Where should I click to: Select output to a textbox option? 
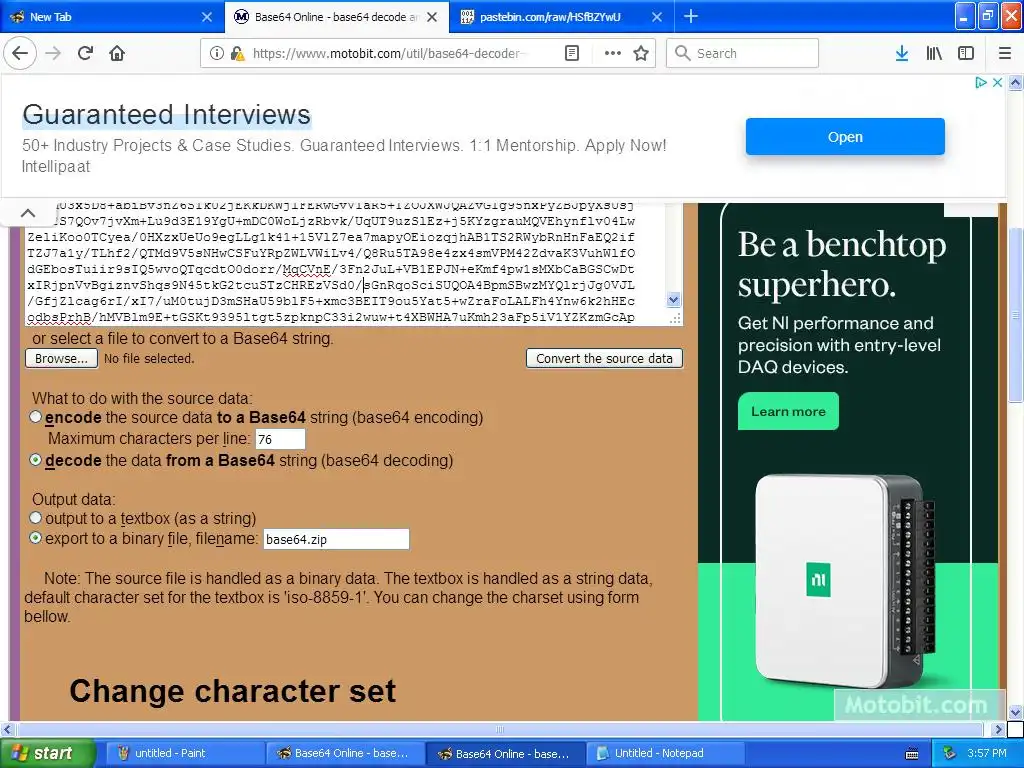coord(35,518)
